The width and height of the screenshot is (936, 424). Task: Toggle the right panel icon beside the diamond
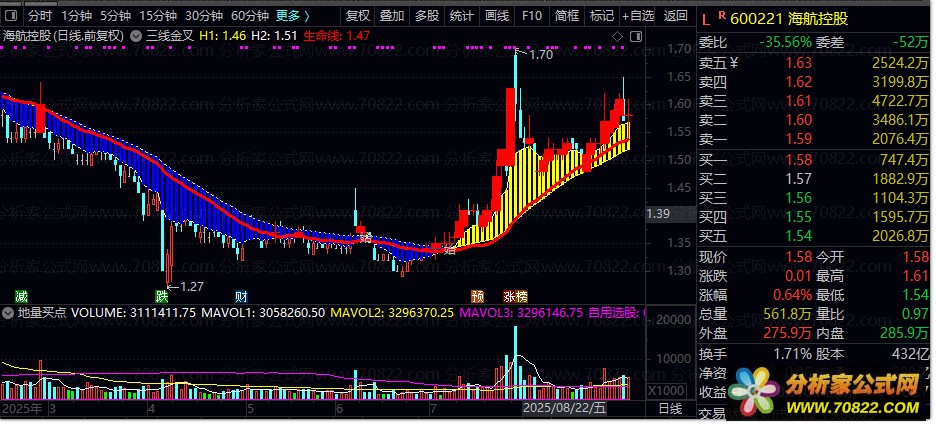[636, 37]
